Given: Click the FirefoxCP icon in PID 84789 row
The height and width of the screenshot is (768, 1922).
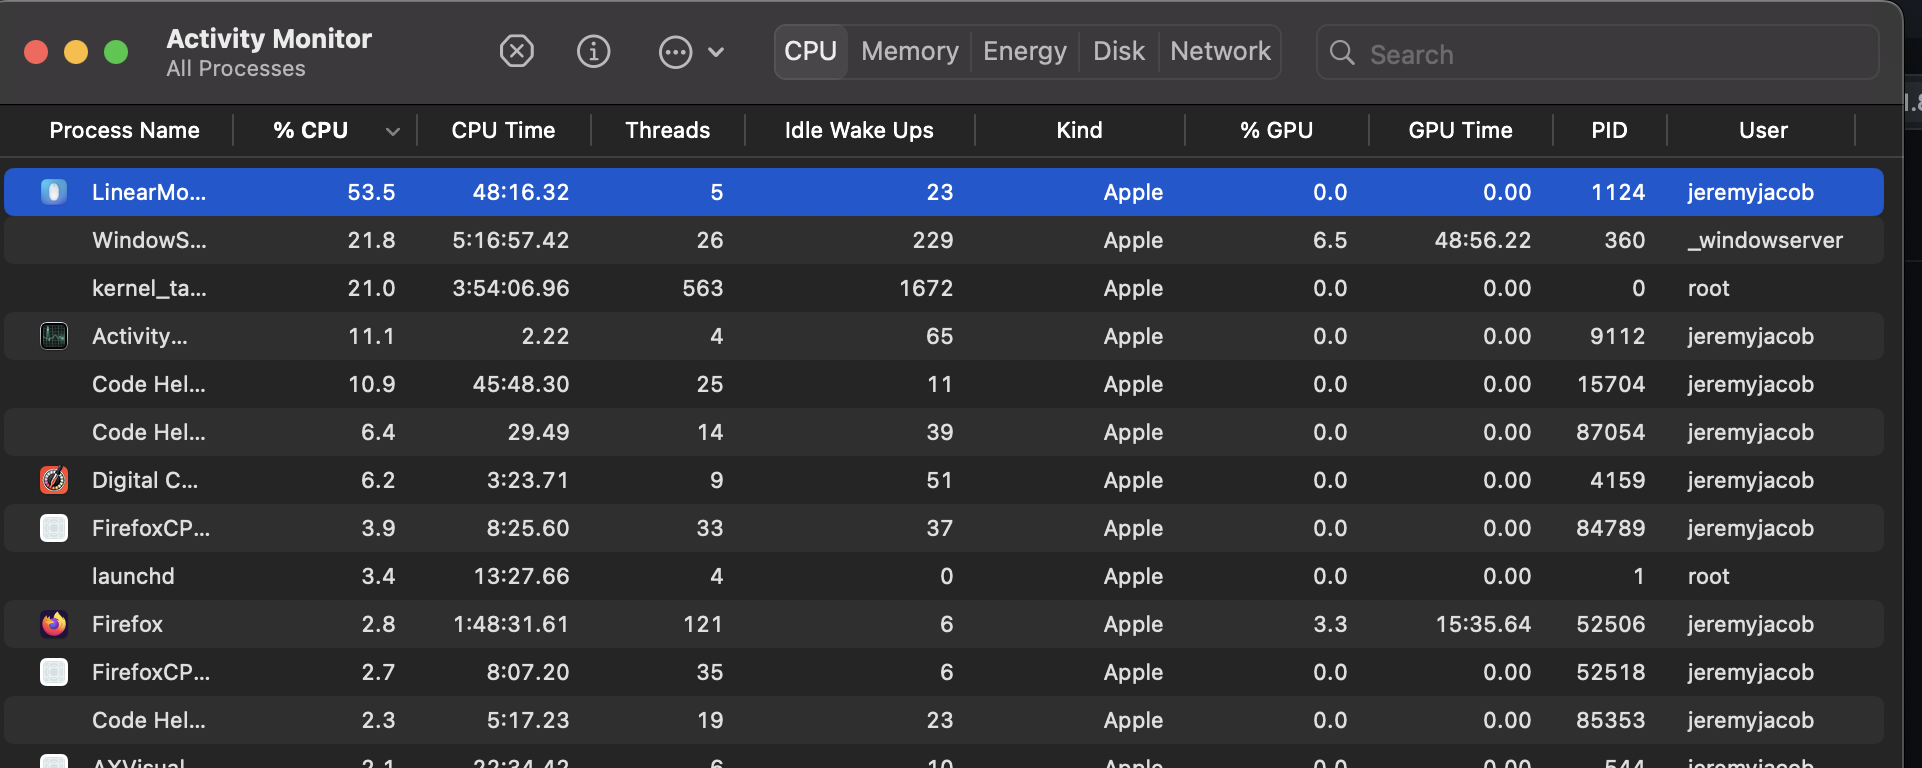Looking at the screenshot, I should pos(54,528).
